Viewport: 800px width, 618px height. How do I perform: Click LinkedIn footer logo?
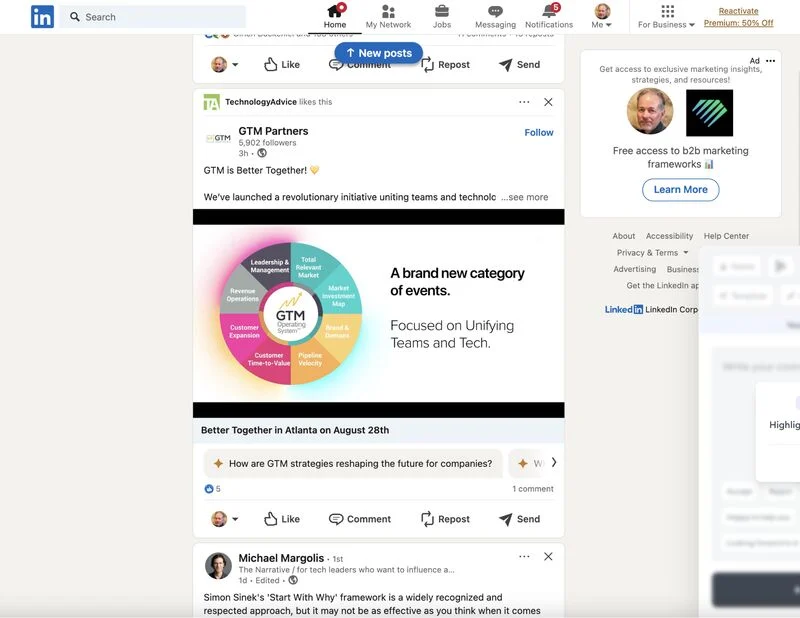pos(623,309)
